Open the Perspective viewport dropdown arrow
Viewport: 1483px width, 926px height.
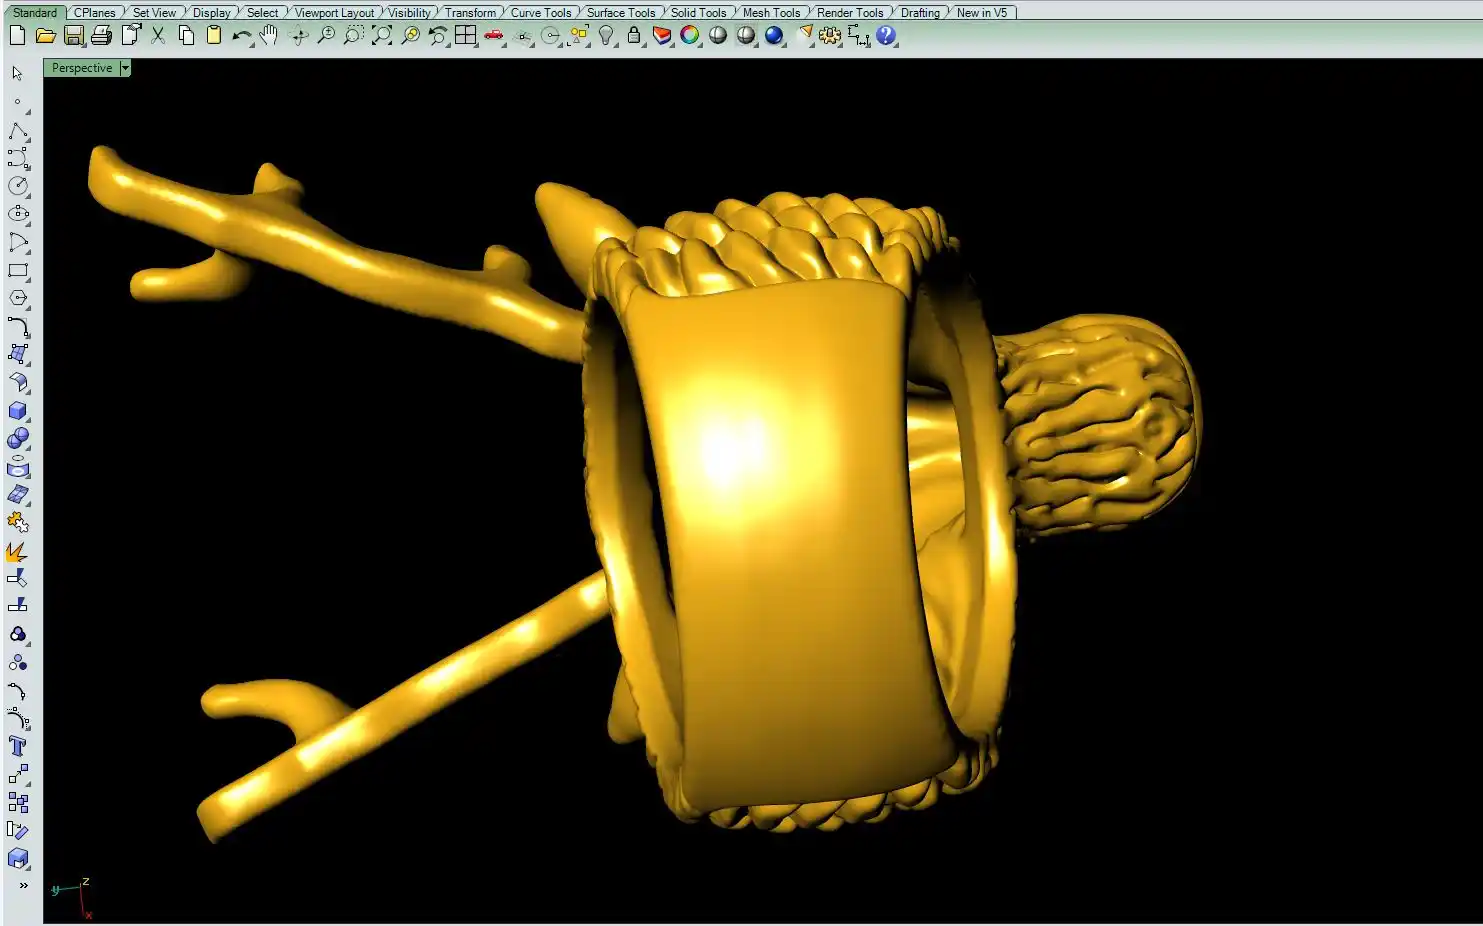coord(125,68)
